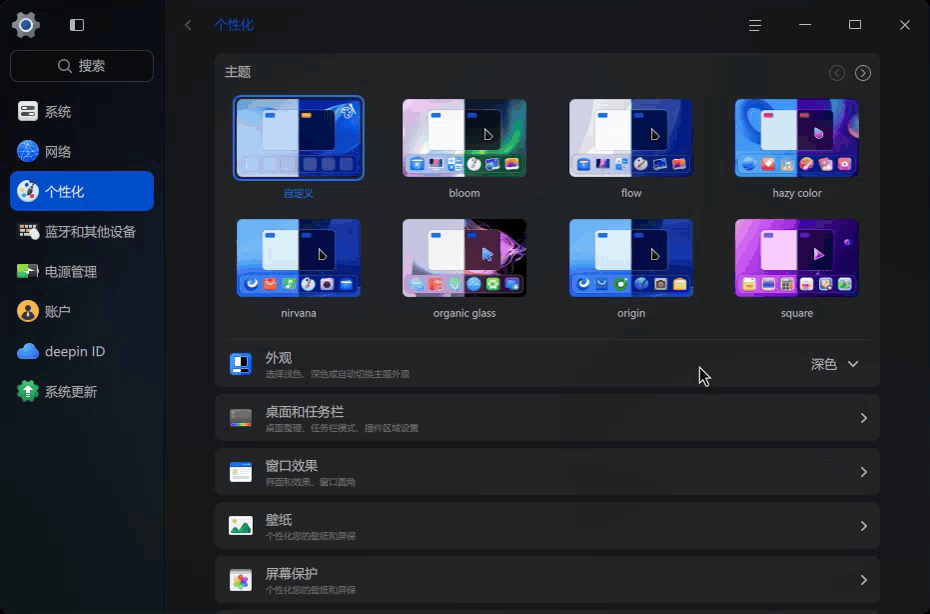930x614 pixels.
Task: Click the bloom theme label
Action: point(464,193)
